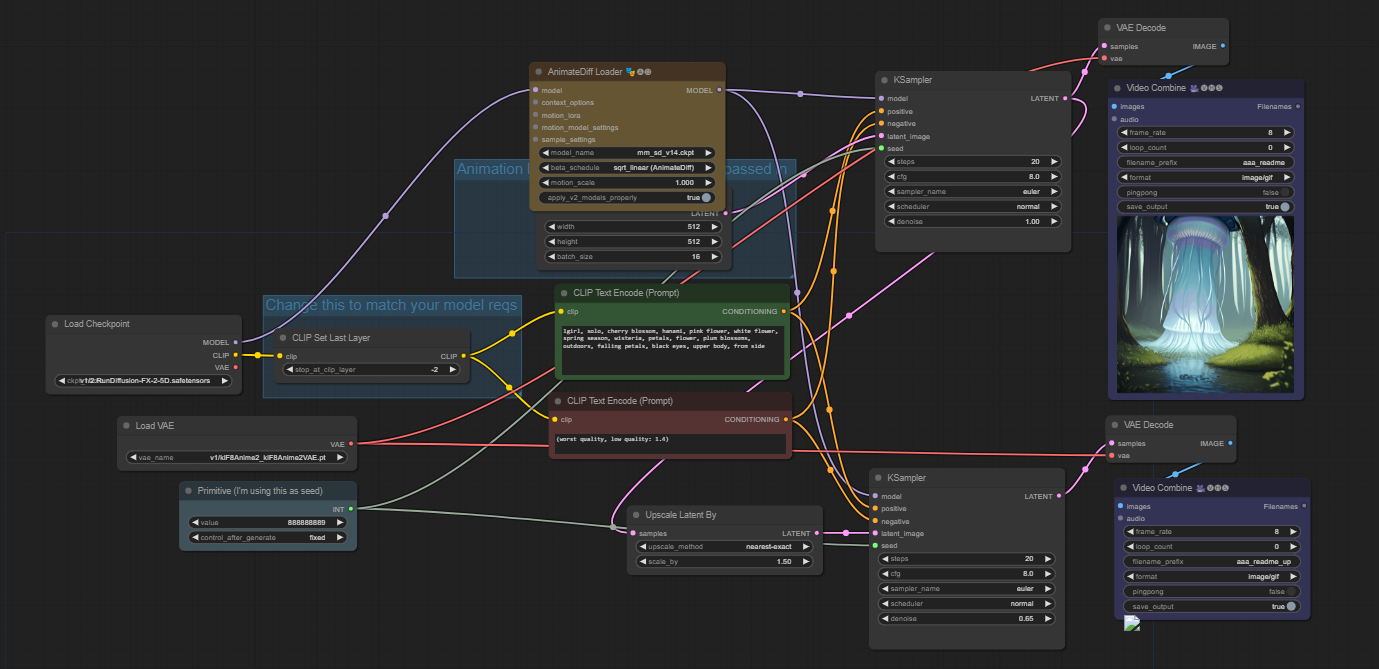The height and width of the screenshot is (669, 1379).
Task: Collapse the AnimateDiff Loader node via its title dot
Action: [x=537, y=71]
